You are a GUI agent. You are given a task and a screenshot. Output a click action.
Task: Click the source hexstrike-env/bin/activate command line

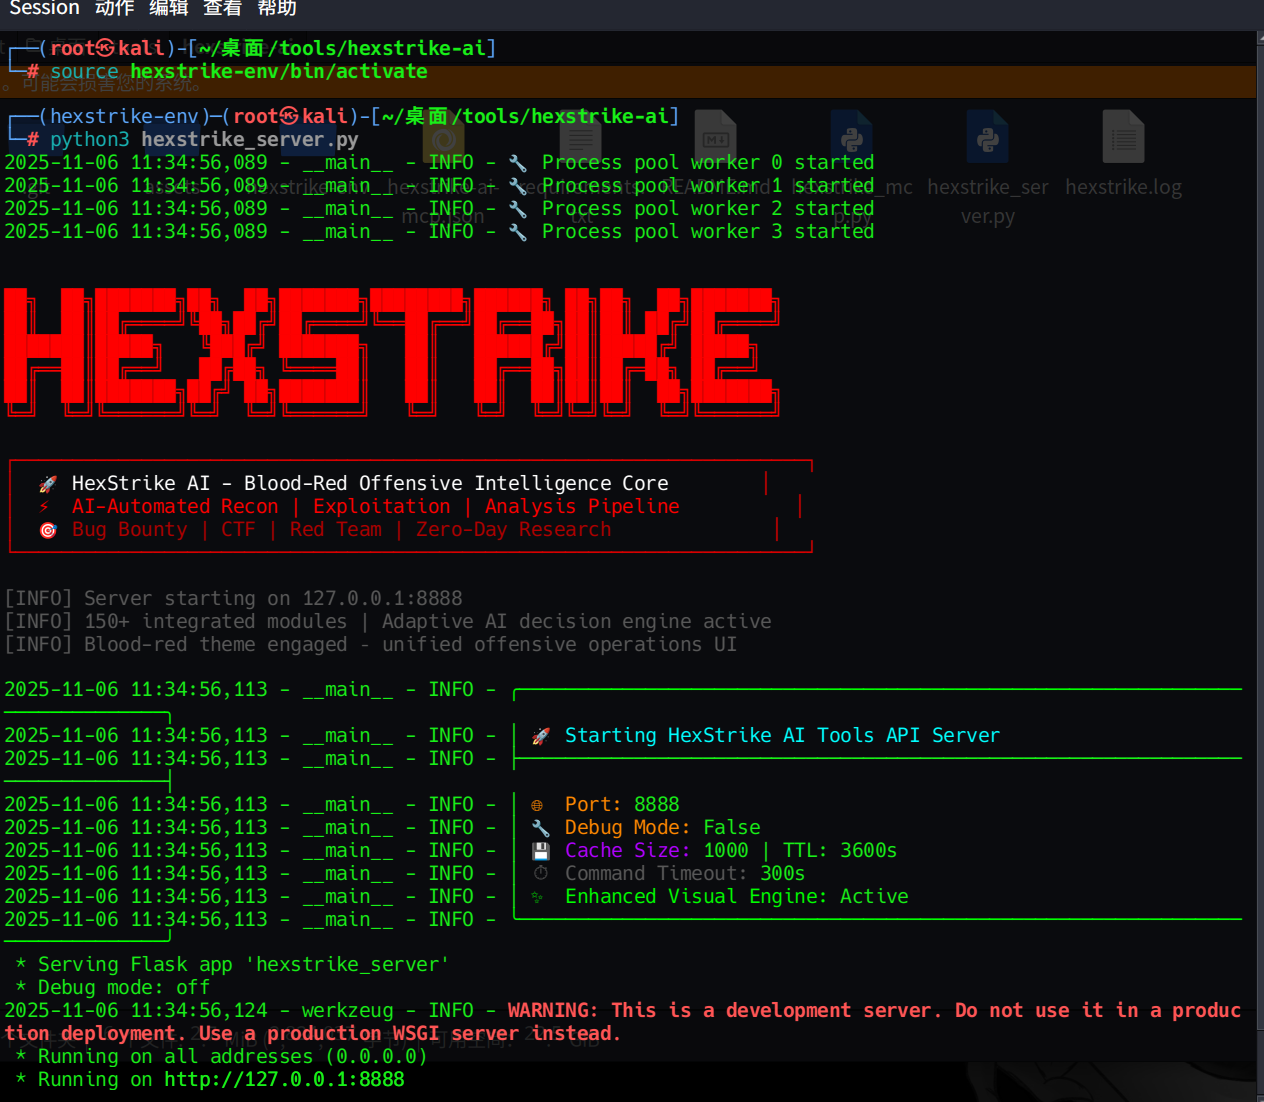[239, 72]
